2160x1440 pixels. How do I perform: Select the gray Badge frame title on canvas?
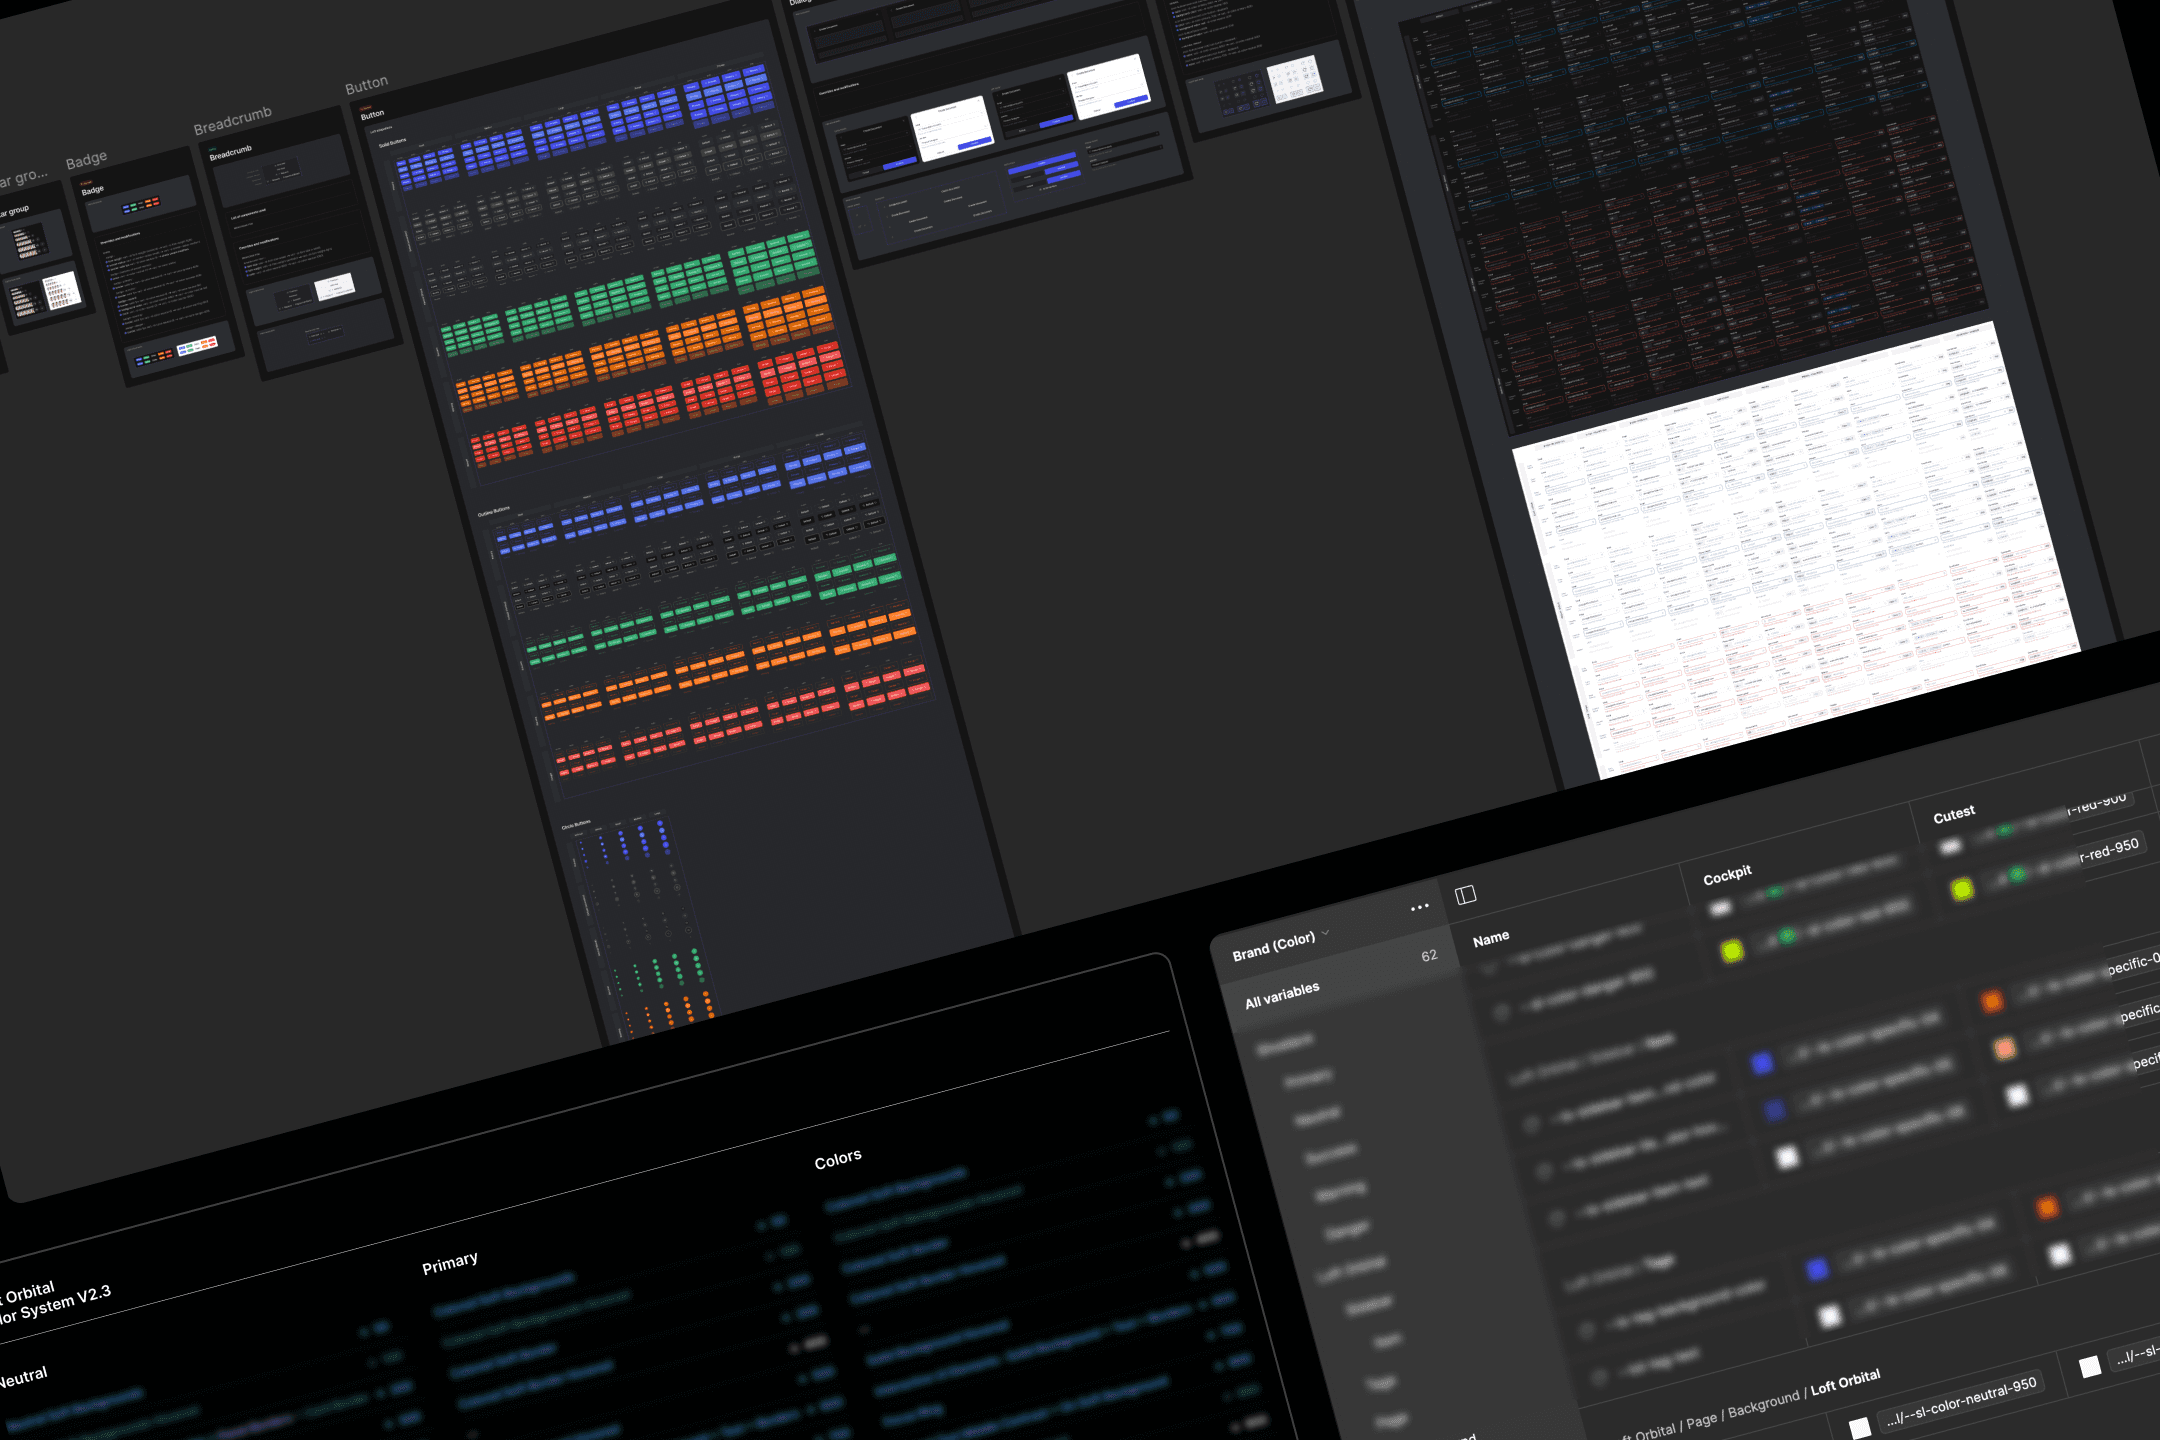[86, 160]
